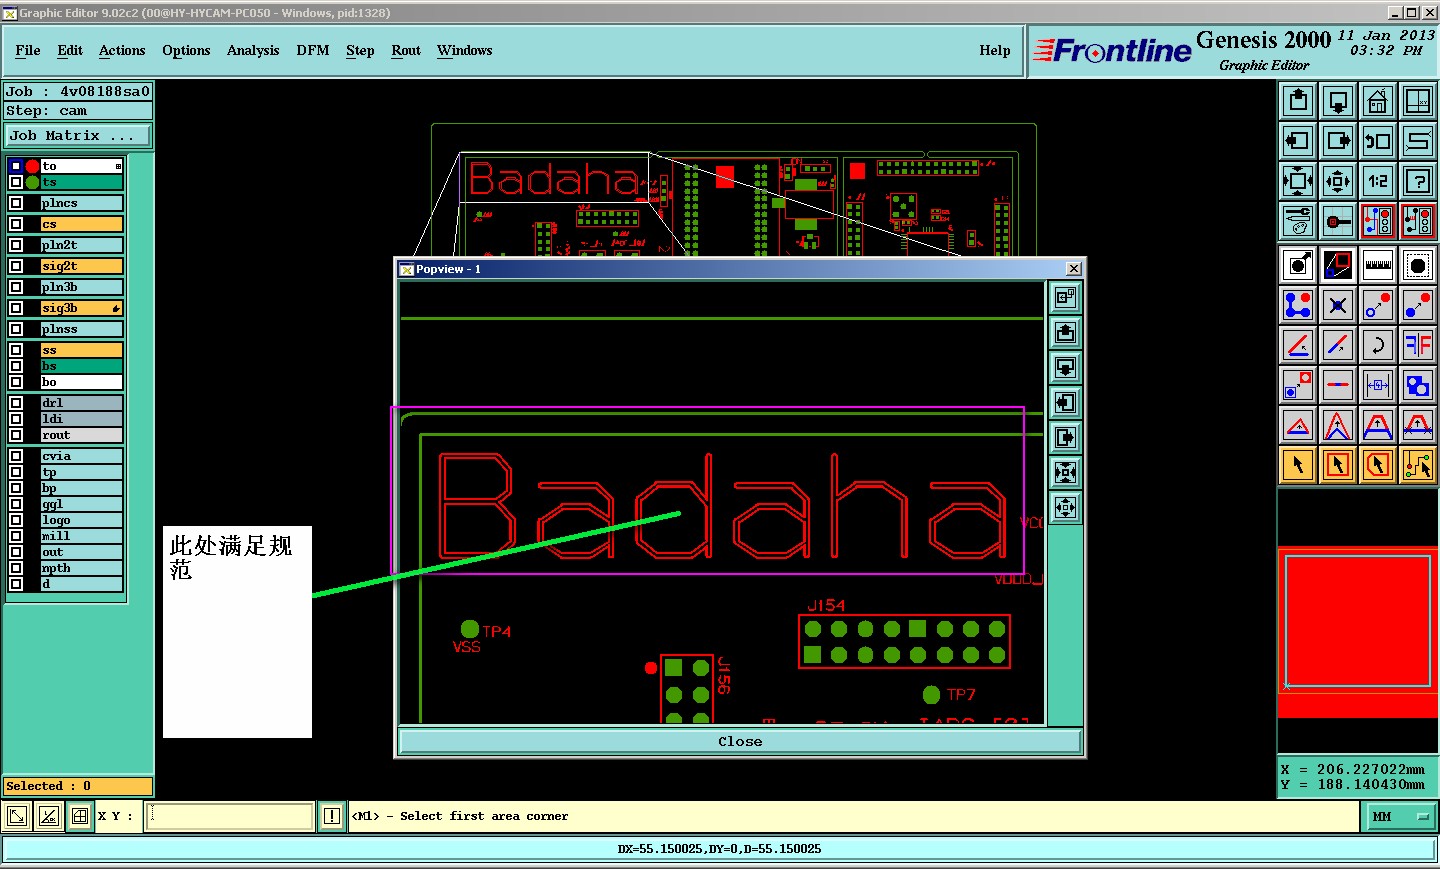
Task: Click the Popview pan up icon
Action: coord(1066,332)
